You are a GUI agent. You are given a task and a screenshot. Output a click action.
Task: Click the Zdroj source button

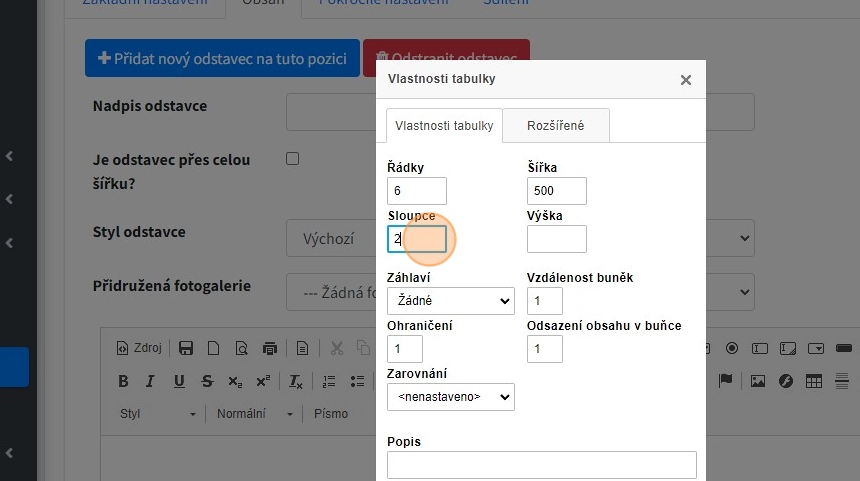tap(139, 348)
